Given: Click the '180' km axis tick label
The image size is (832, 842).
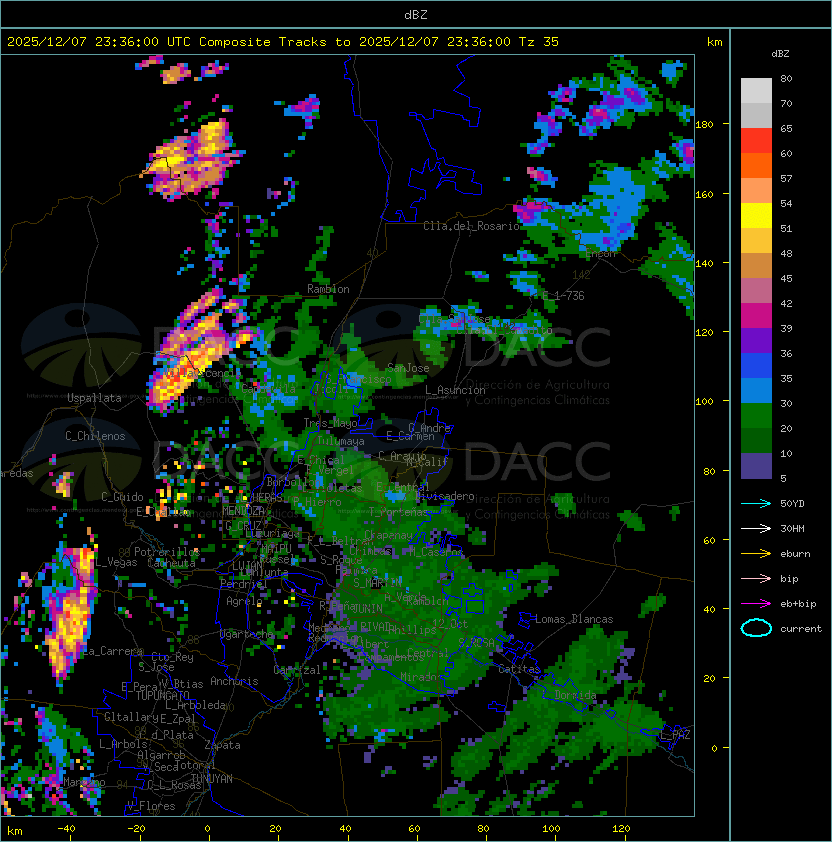Looking at the screenshot, I should point(704,125).
